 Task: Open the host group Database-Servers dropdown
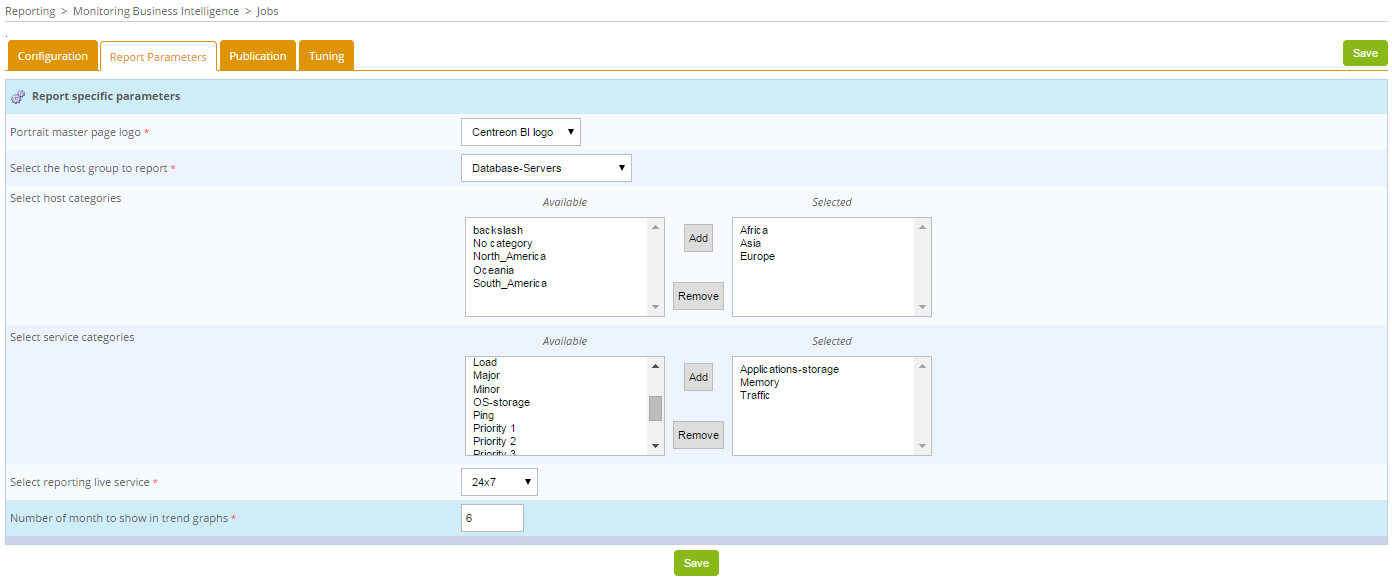[546, 168]
